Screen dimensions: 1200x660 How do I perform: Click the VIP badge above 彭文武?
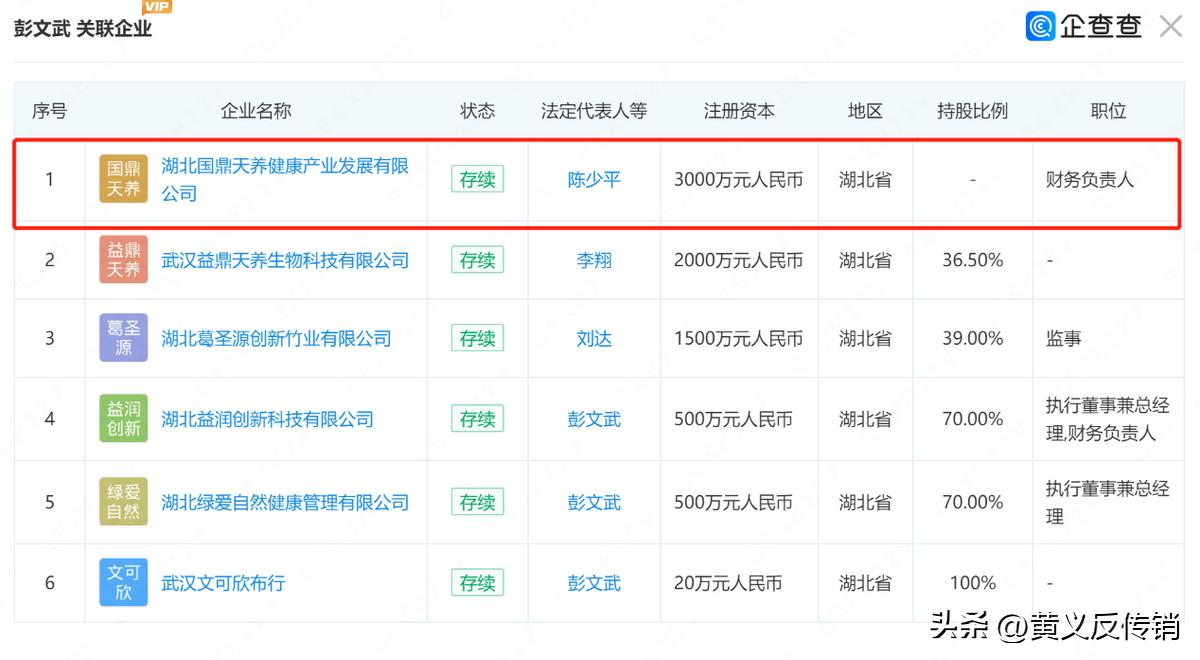point(155,7)
